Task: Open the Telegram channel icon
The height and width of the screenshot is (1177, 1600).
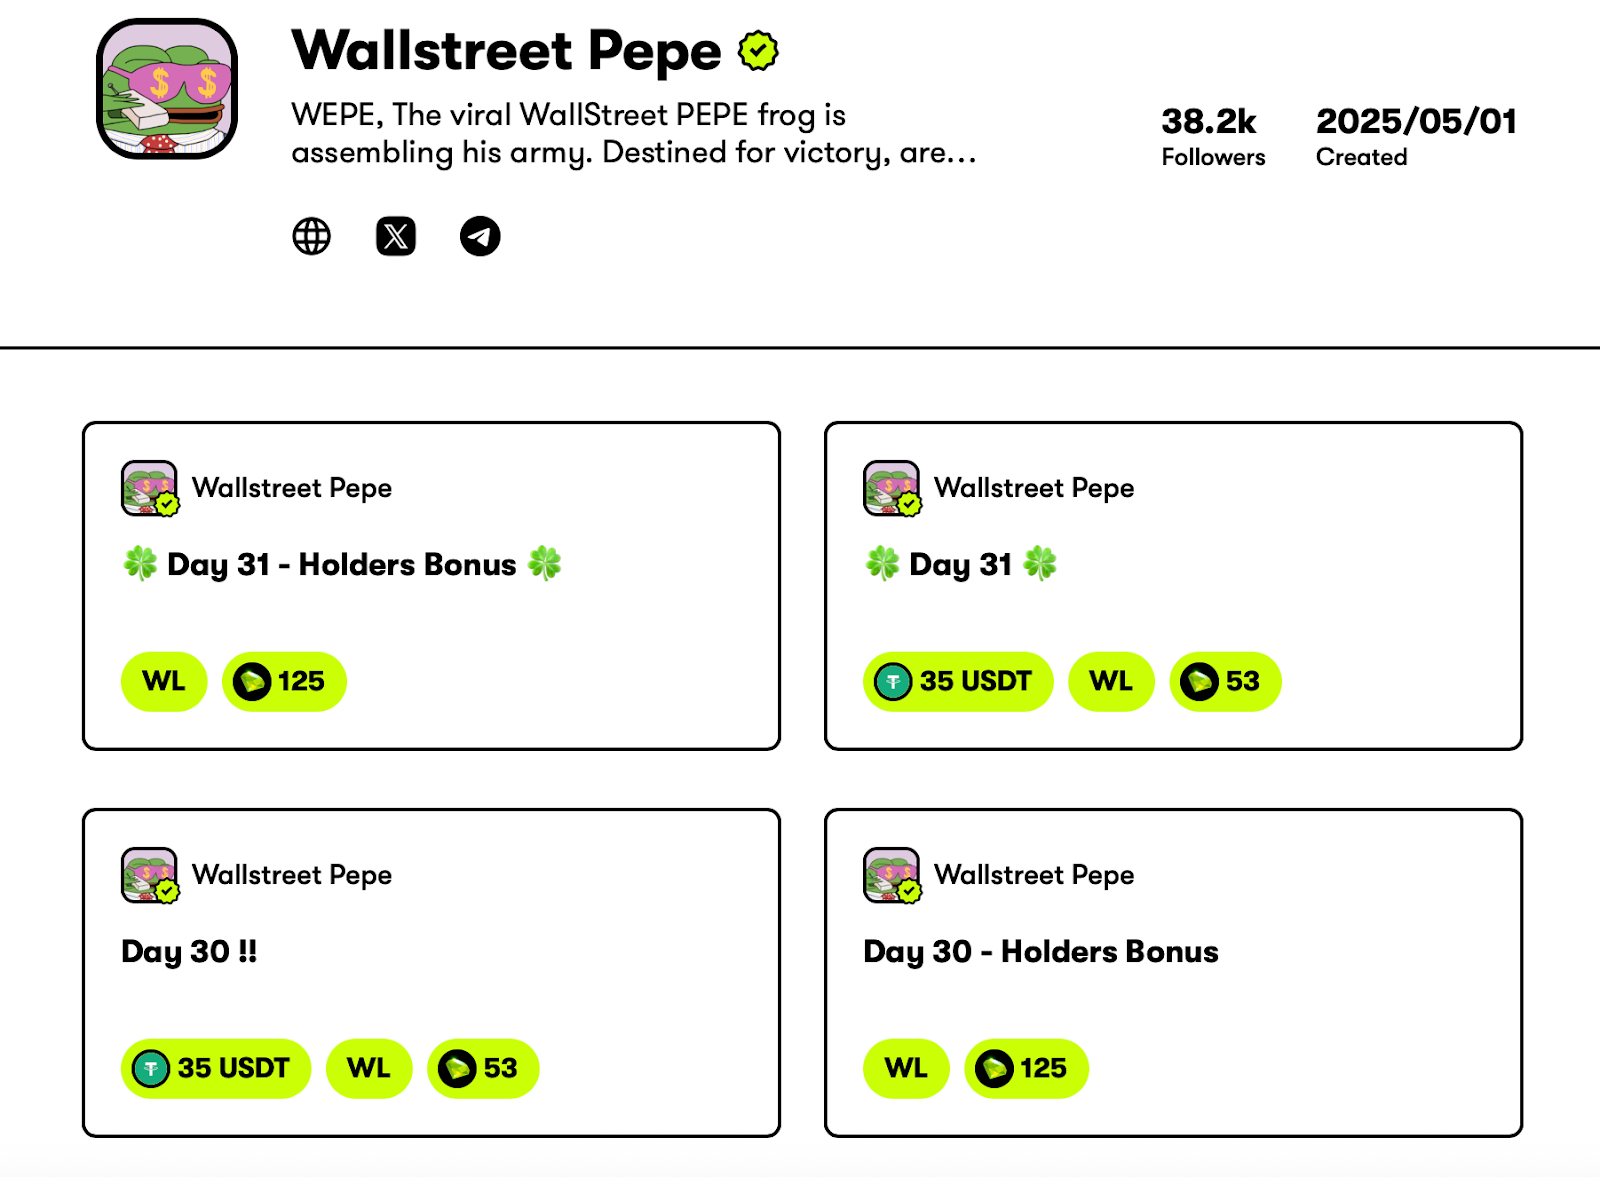Action: point(480,237)
